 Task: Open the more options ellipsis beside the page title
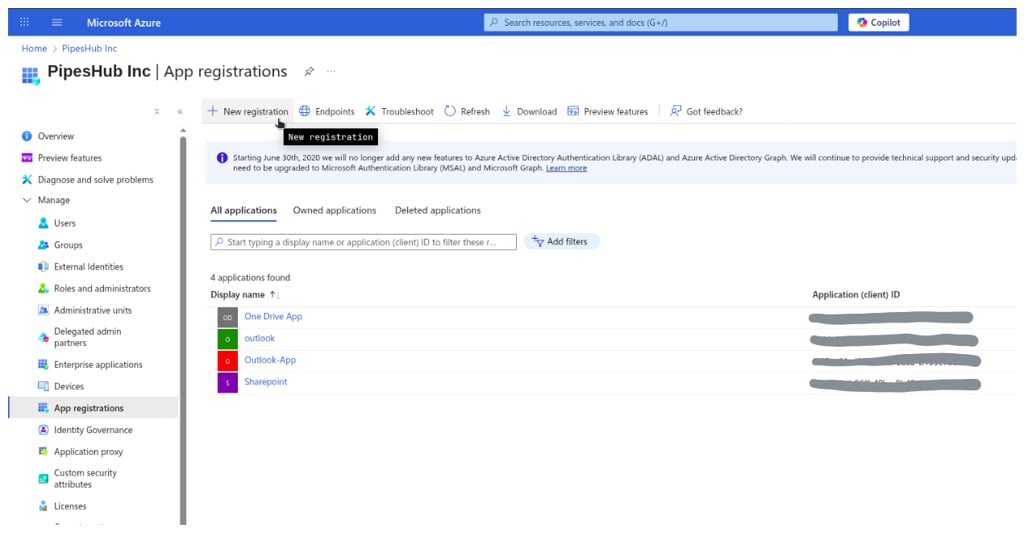click(331, 71)
